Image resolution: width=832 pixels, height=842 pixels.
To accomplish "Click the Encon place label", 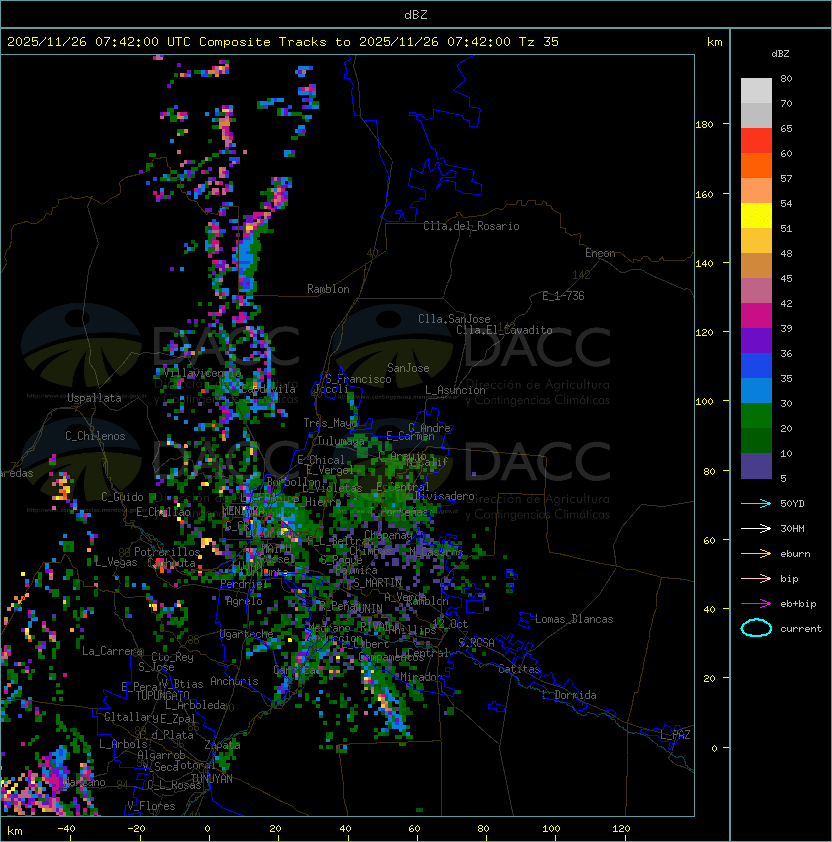I will tap(600, 253).
